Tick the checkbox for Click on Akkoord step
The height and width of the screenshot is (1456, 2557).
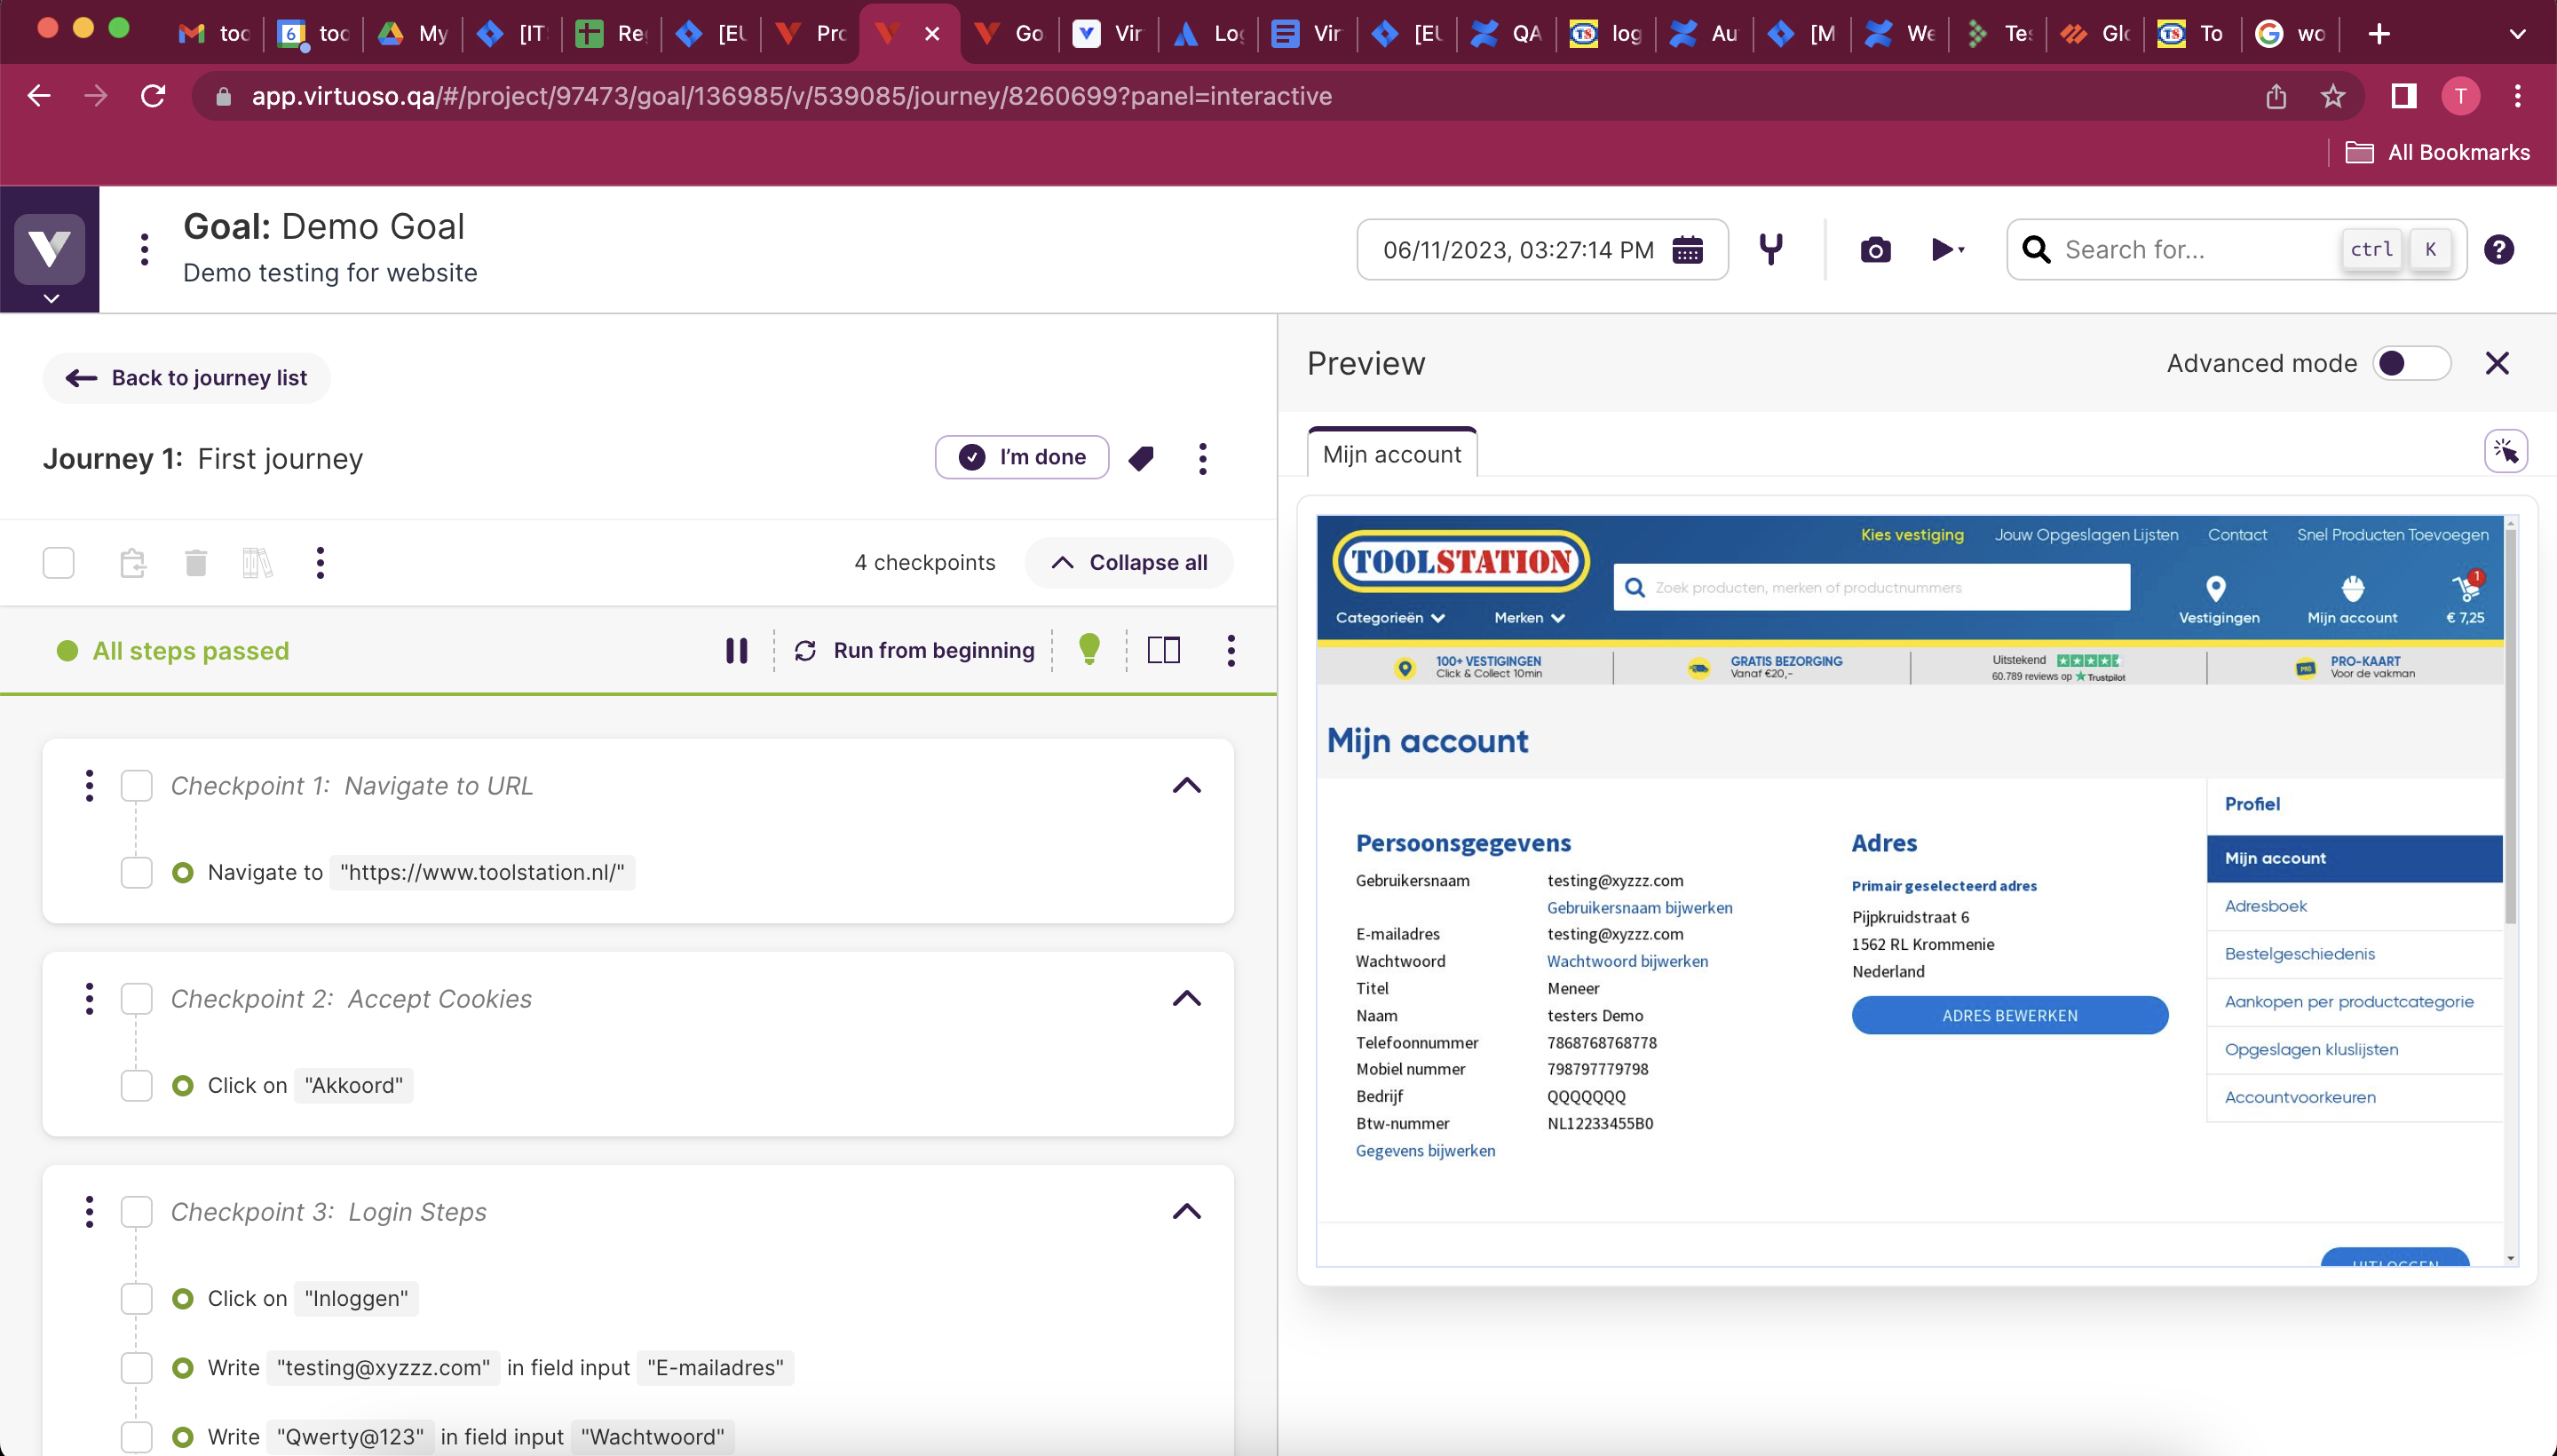click(x=136, y=1085)
